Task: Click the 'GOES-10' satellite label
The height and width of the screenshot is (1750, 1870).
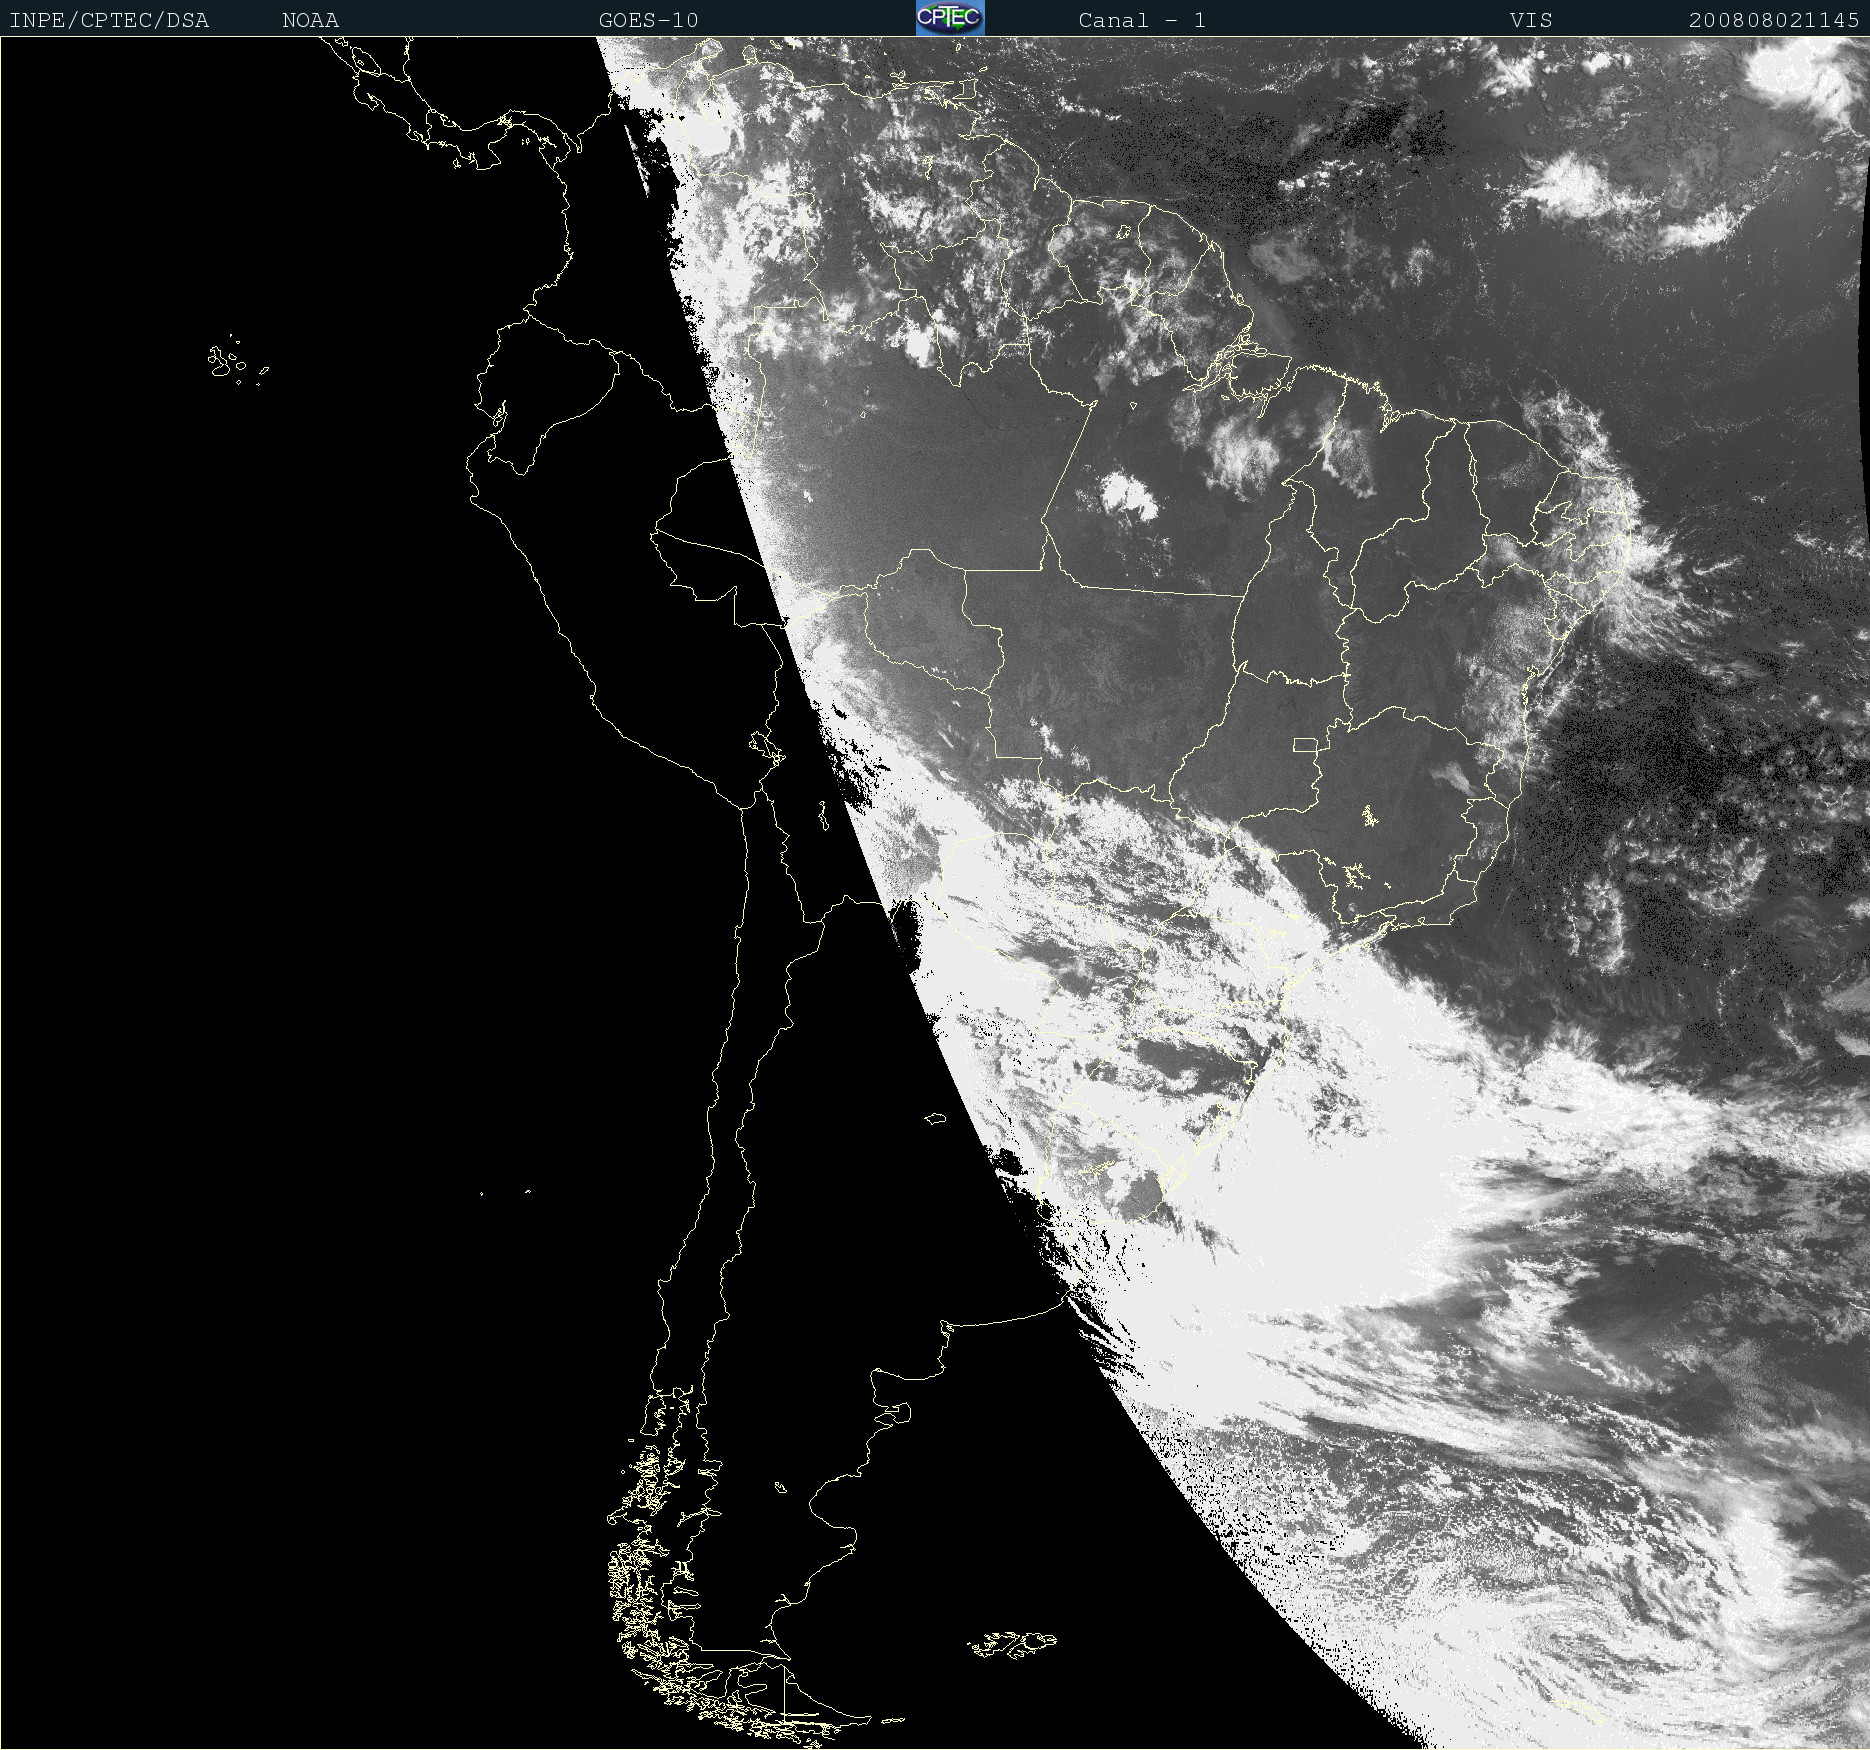Action: pos(648,20)
